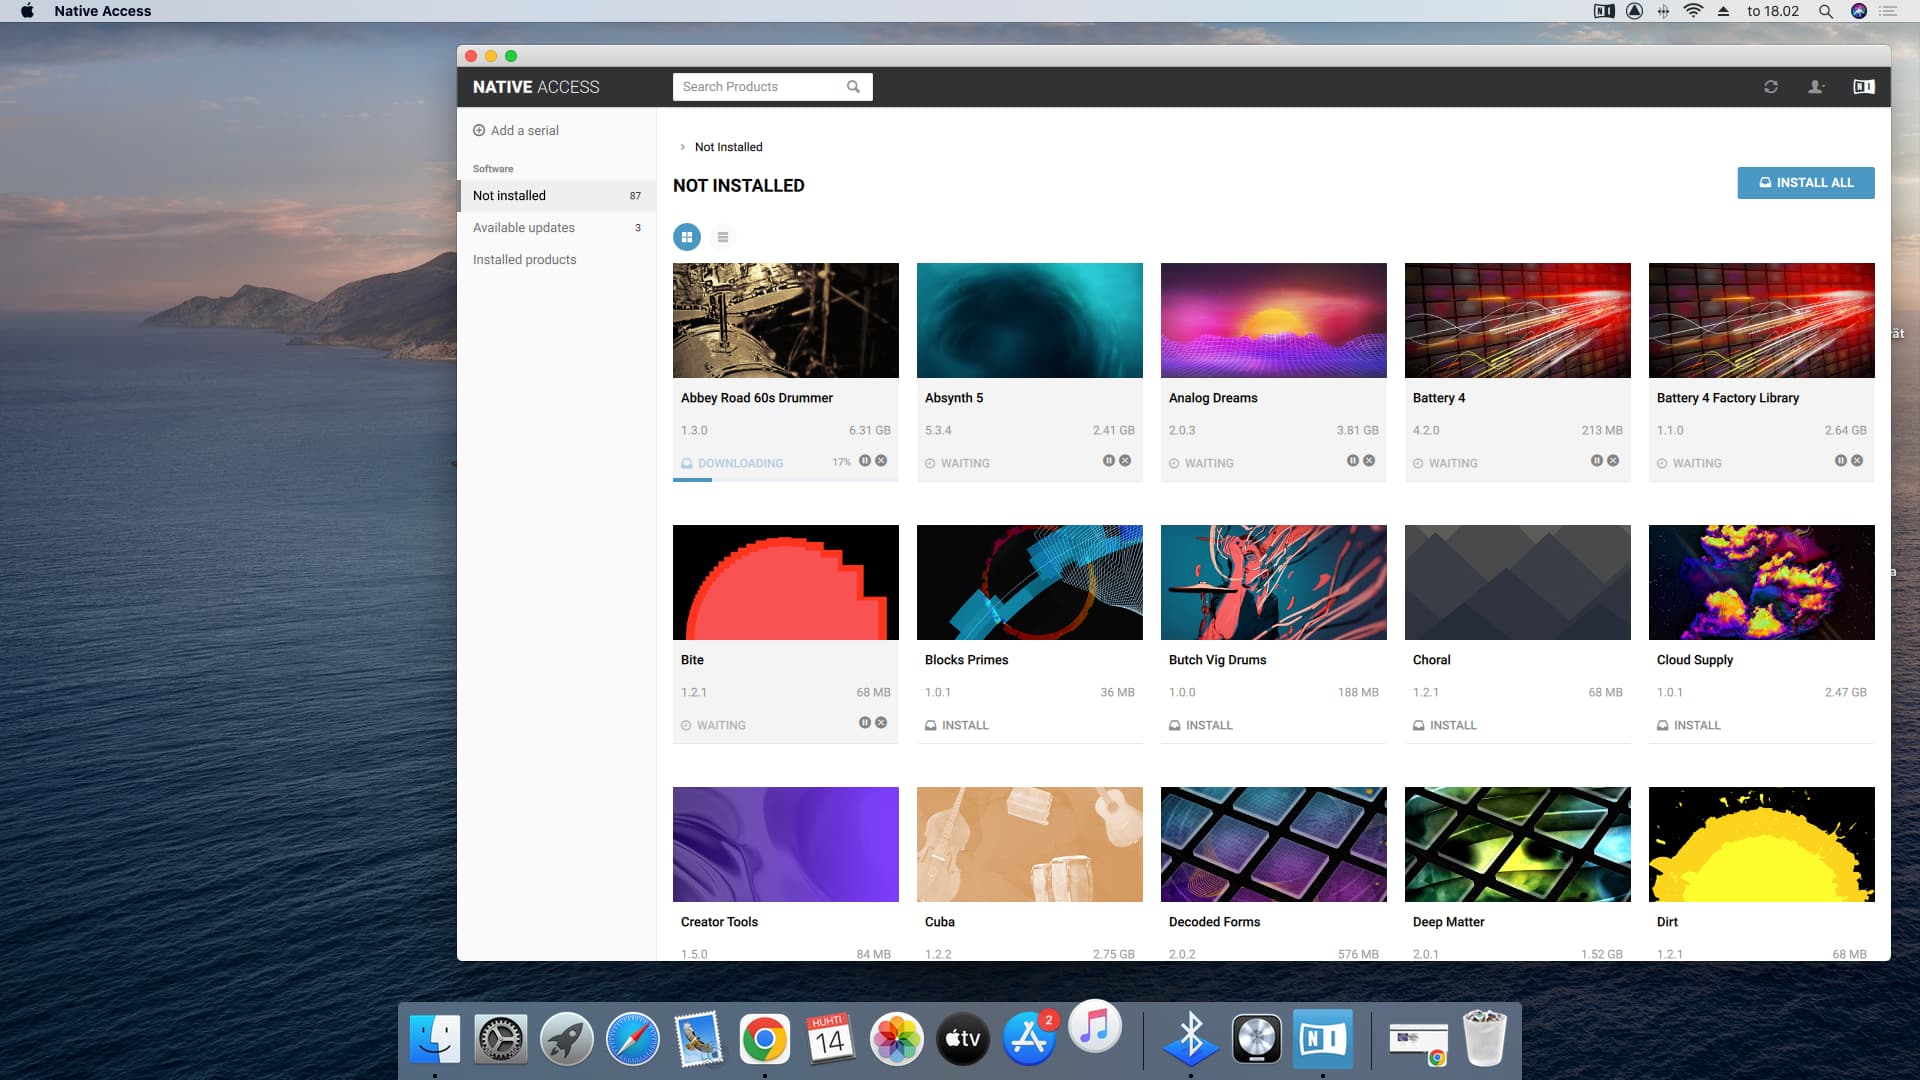Click Abbey Road 60s Drummer download progress bar

coord(786,480)
